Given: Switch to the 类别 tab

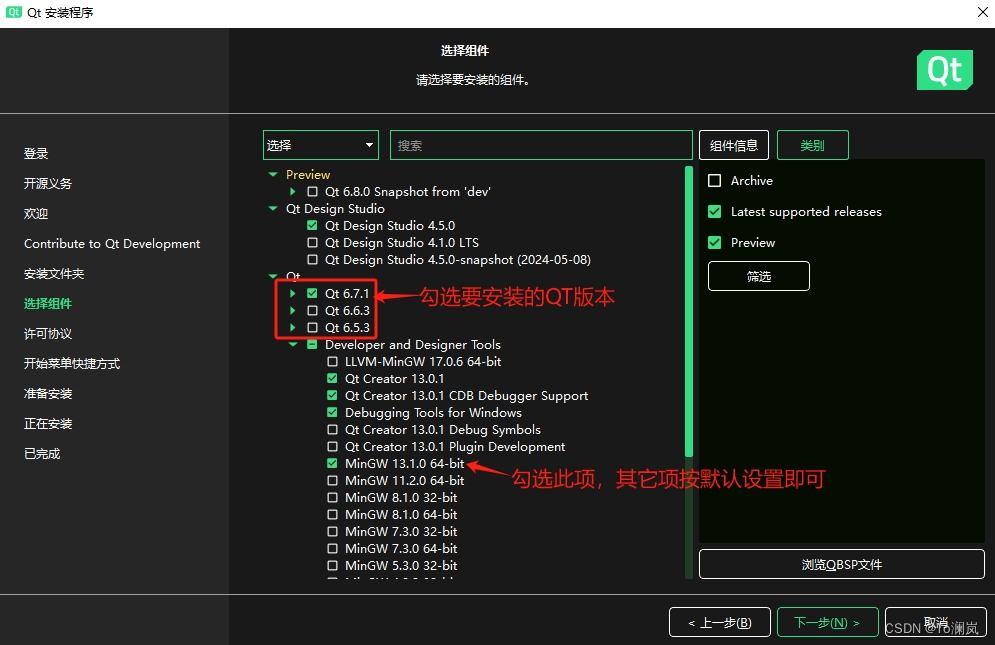Looking at the screenshot, I should [x=812, y=145].
